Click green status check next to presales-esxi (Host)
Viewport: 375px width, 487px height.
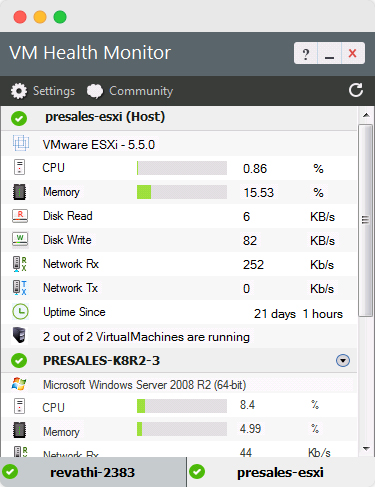pyautogui.click(x=19, y=118)
